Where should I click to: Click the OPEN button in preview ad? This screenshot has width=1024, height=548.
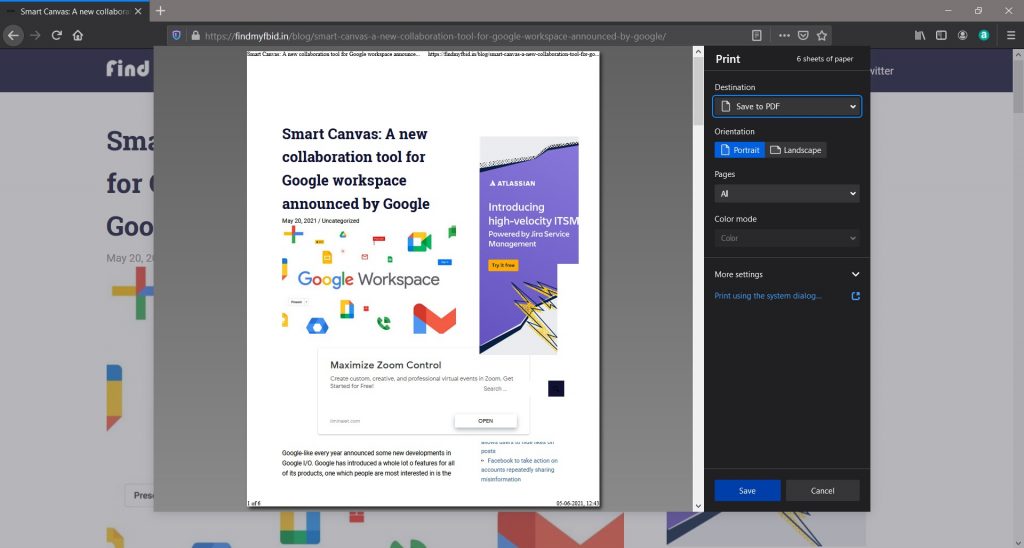pyautogui.click(x=485, y=421)
